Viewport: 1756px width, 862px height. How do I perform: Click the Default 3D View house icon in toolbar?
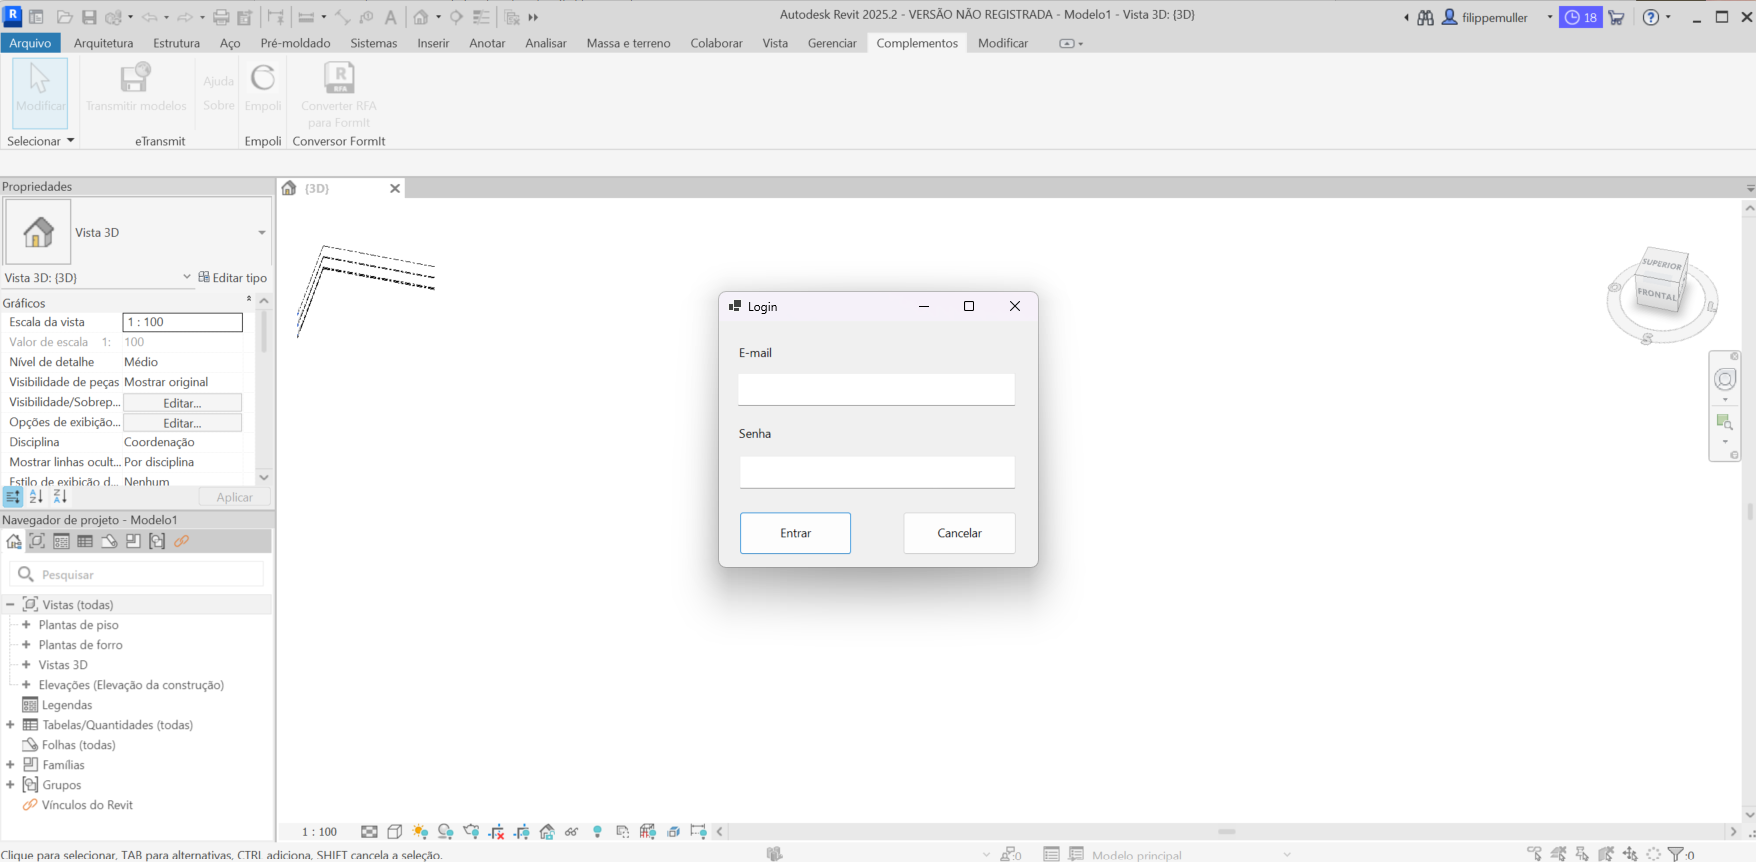(421, 17)
